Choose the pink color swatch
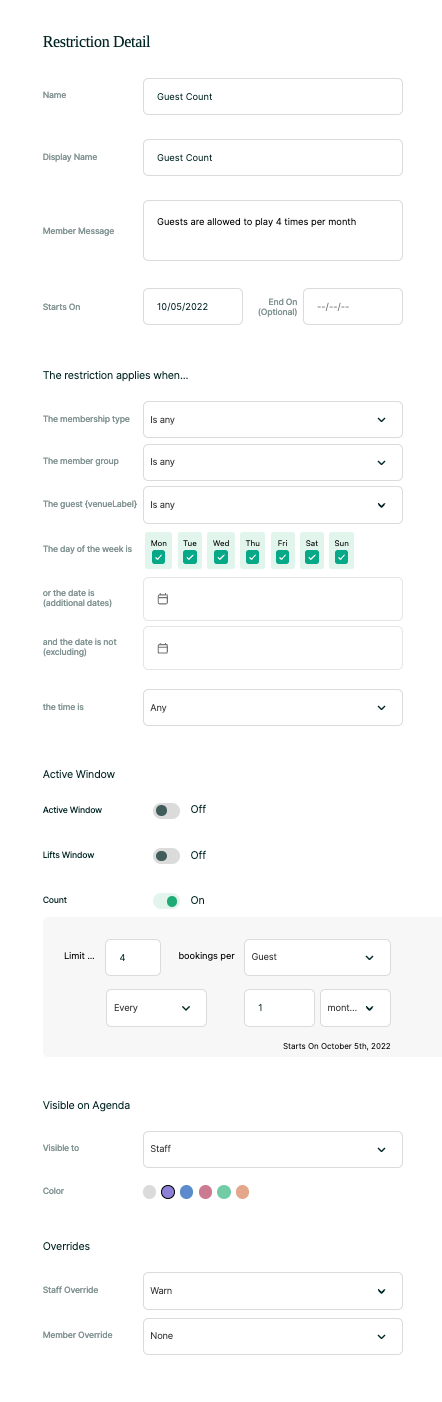 click(x=205, y=1192)
